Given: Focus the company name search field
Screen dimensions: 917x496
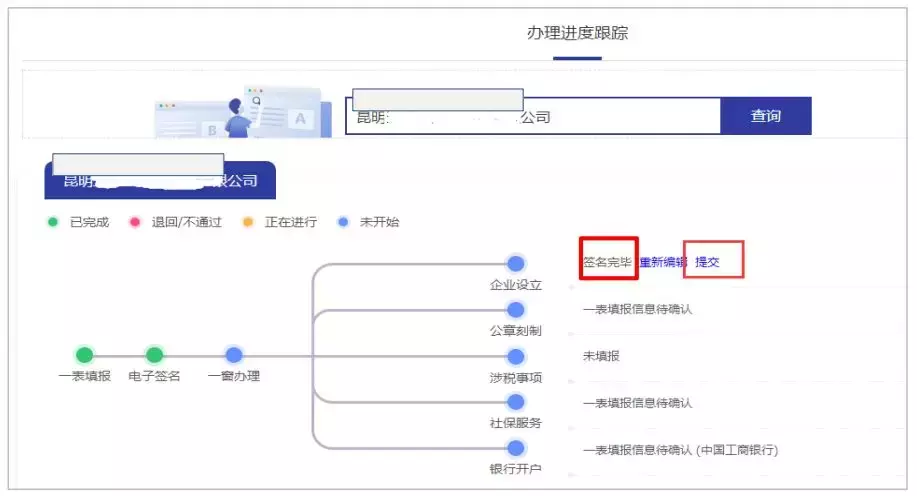Looking at the screenshot, I should pos(533,116).
